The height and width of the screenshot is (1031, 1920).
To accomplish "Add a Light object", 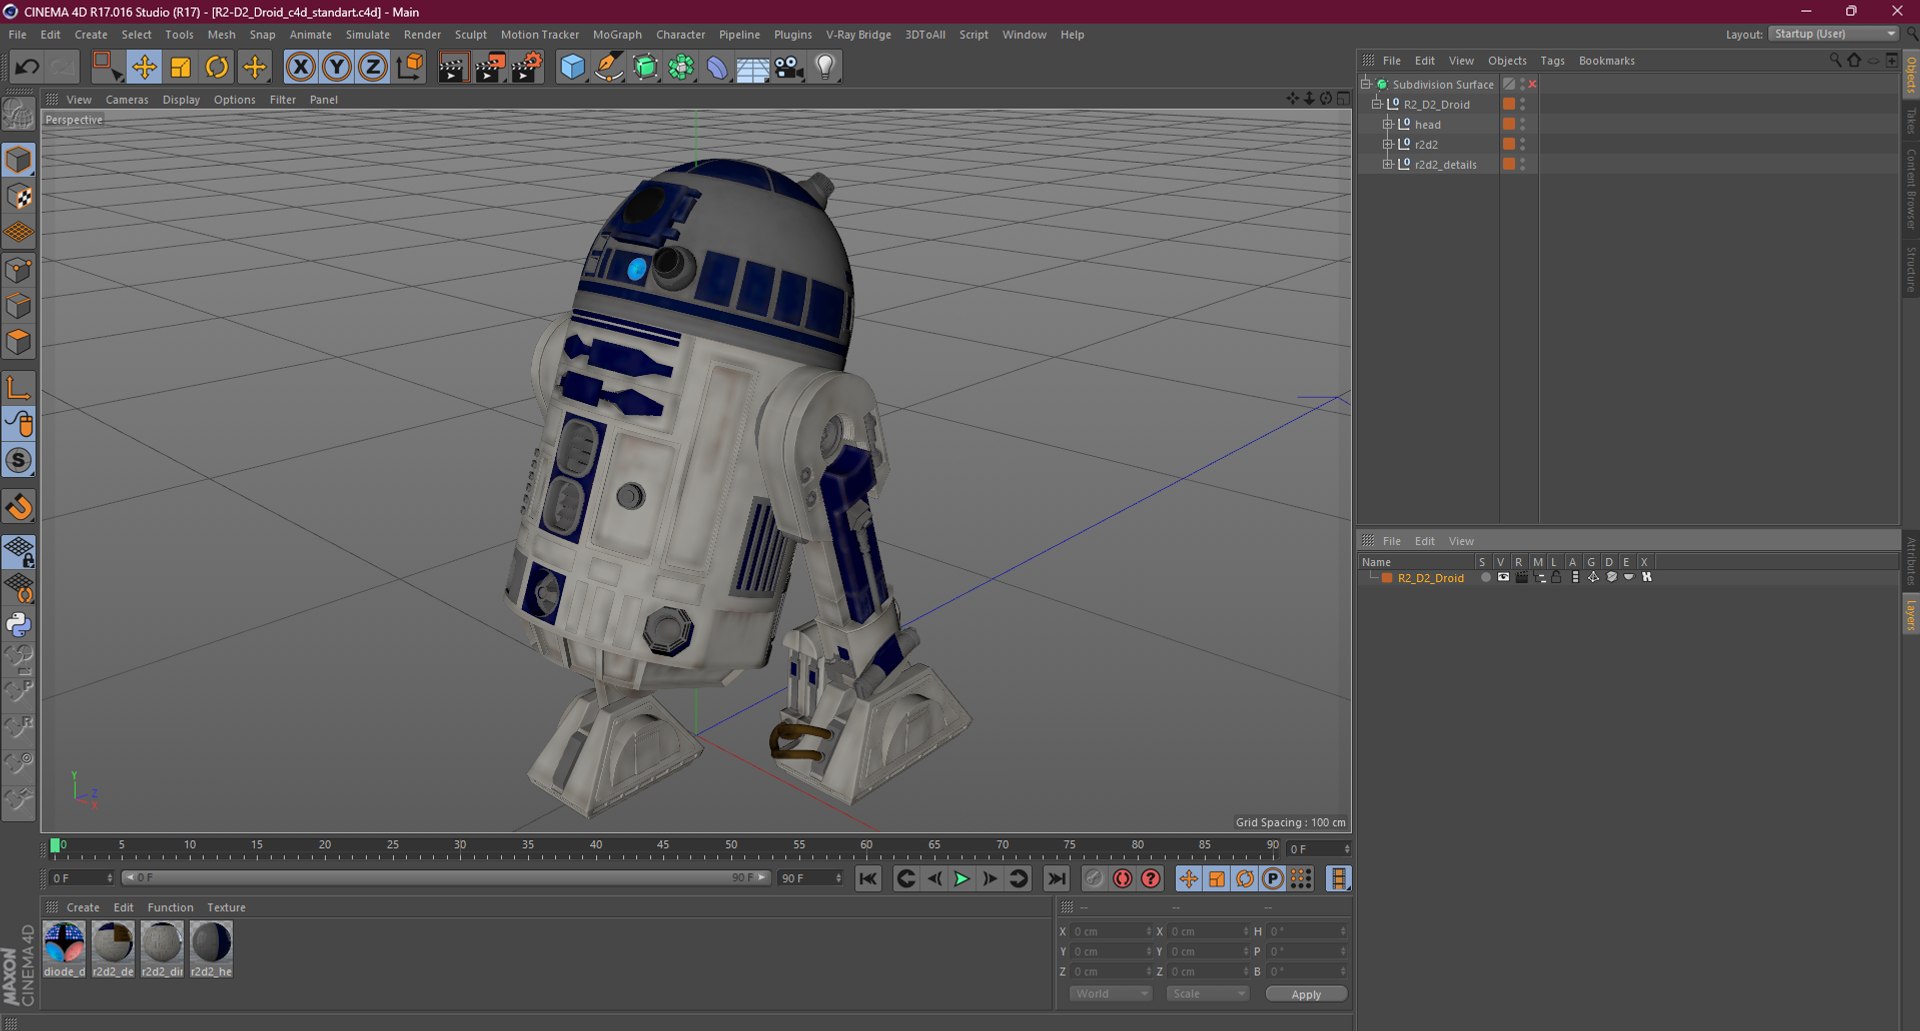I will click(x=825, y=67).
